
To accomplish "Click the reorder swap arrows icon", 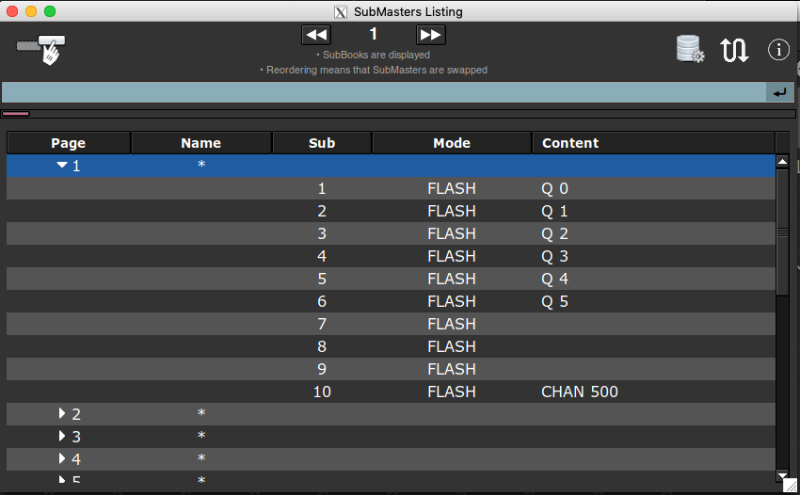I will point(735,50).
